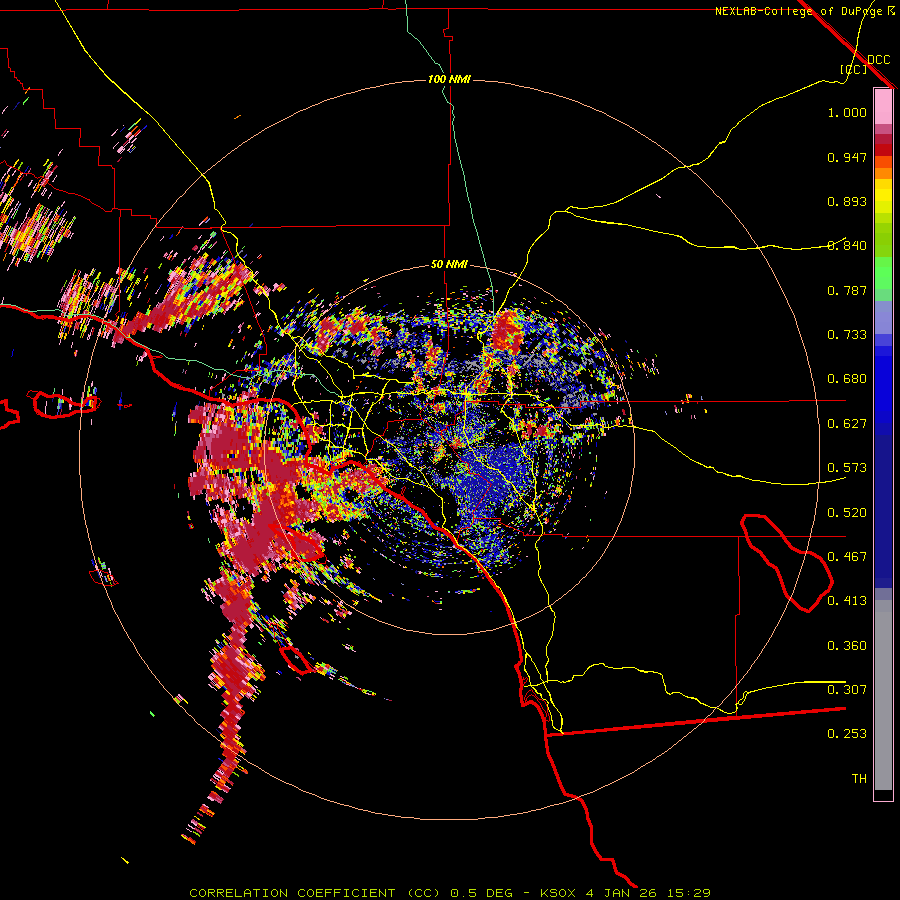Click the 0.787 scale value
This screenshot has width=900, height=900.
click(847, 290)
